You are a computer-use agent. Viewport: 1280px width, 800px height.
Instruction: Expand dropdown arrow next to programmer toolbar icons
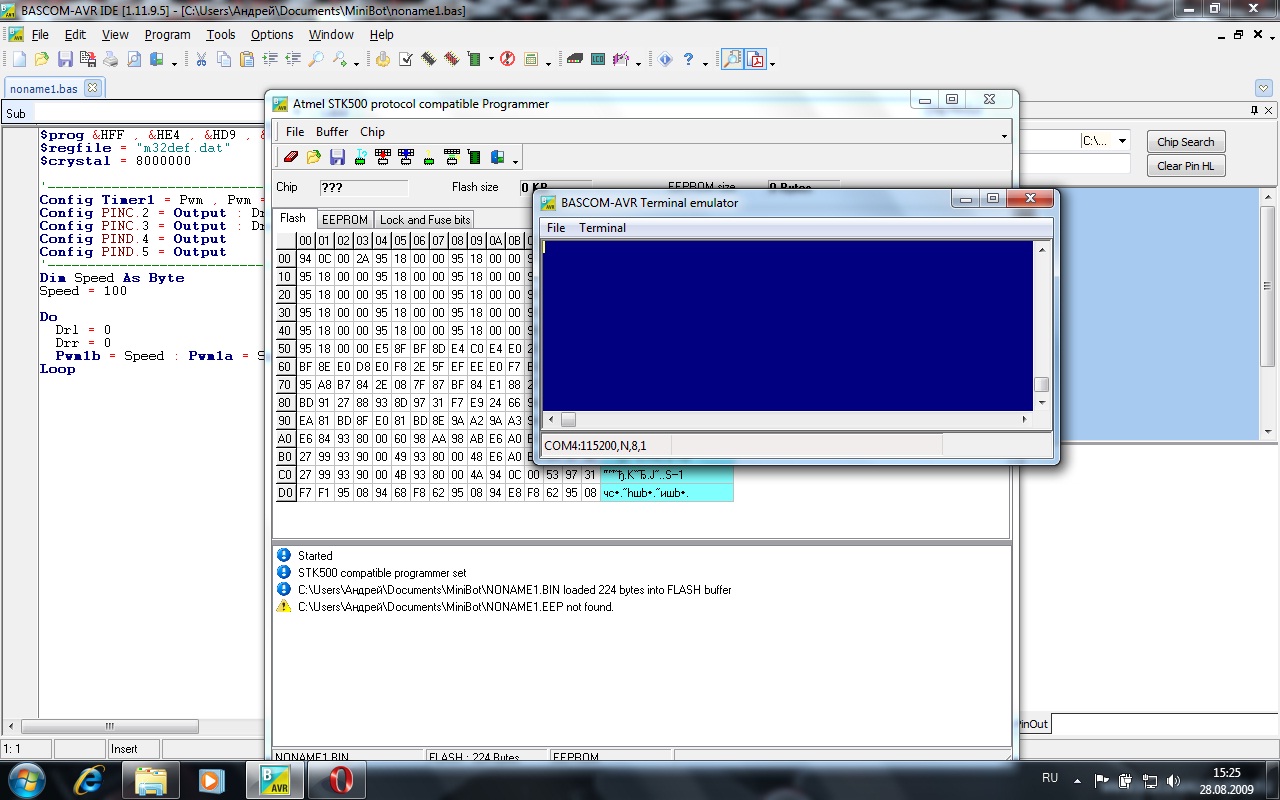click(x=515, y=160)
